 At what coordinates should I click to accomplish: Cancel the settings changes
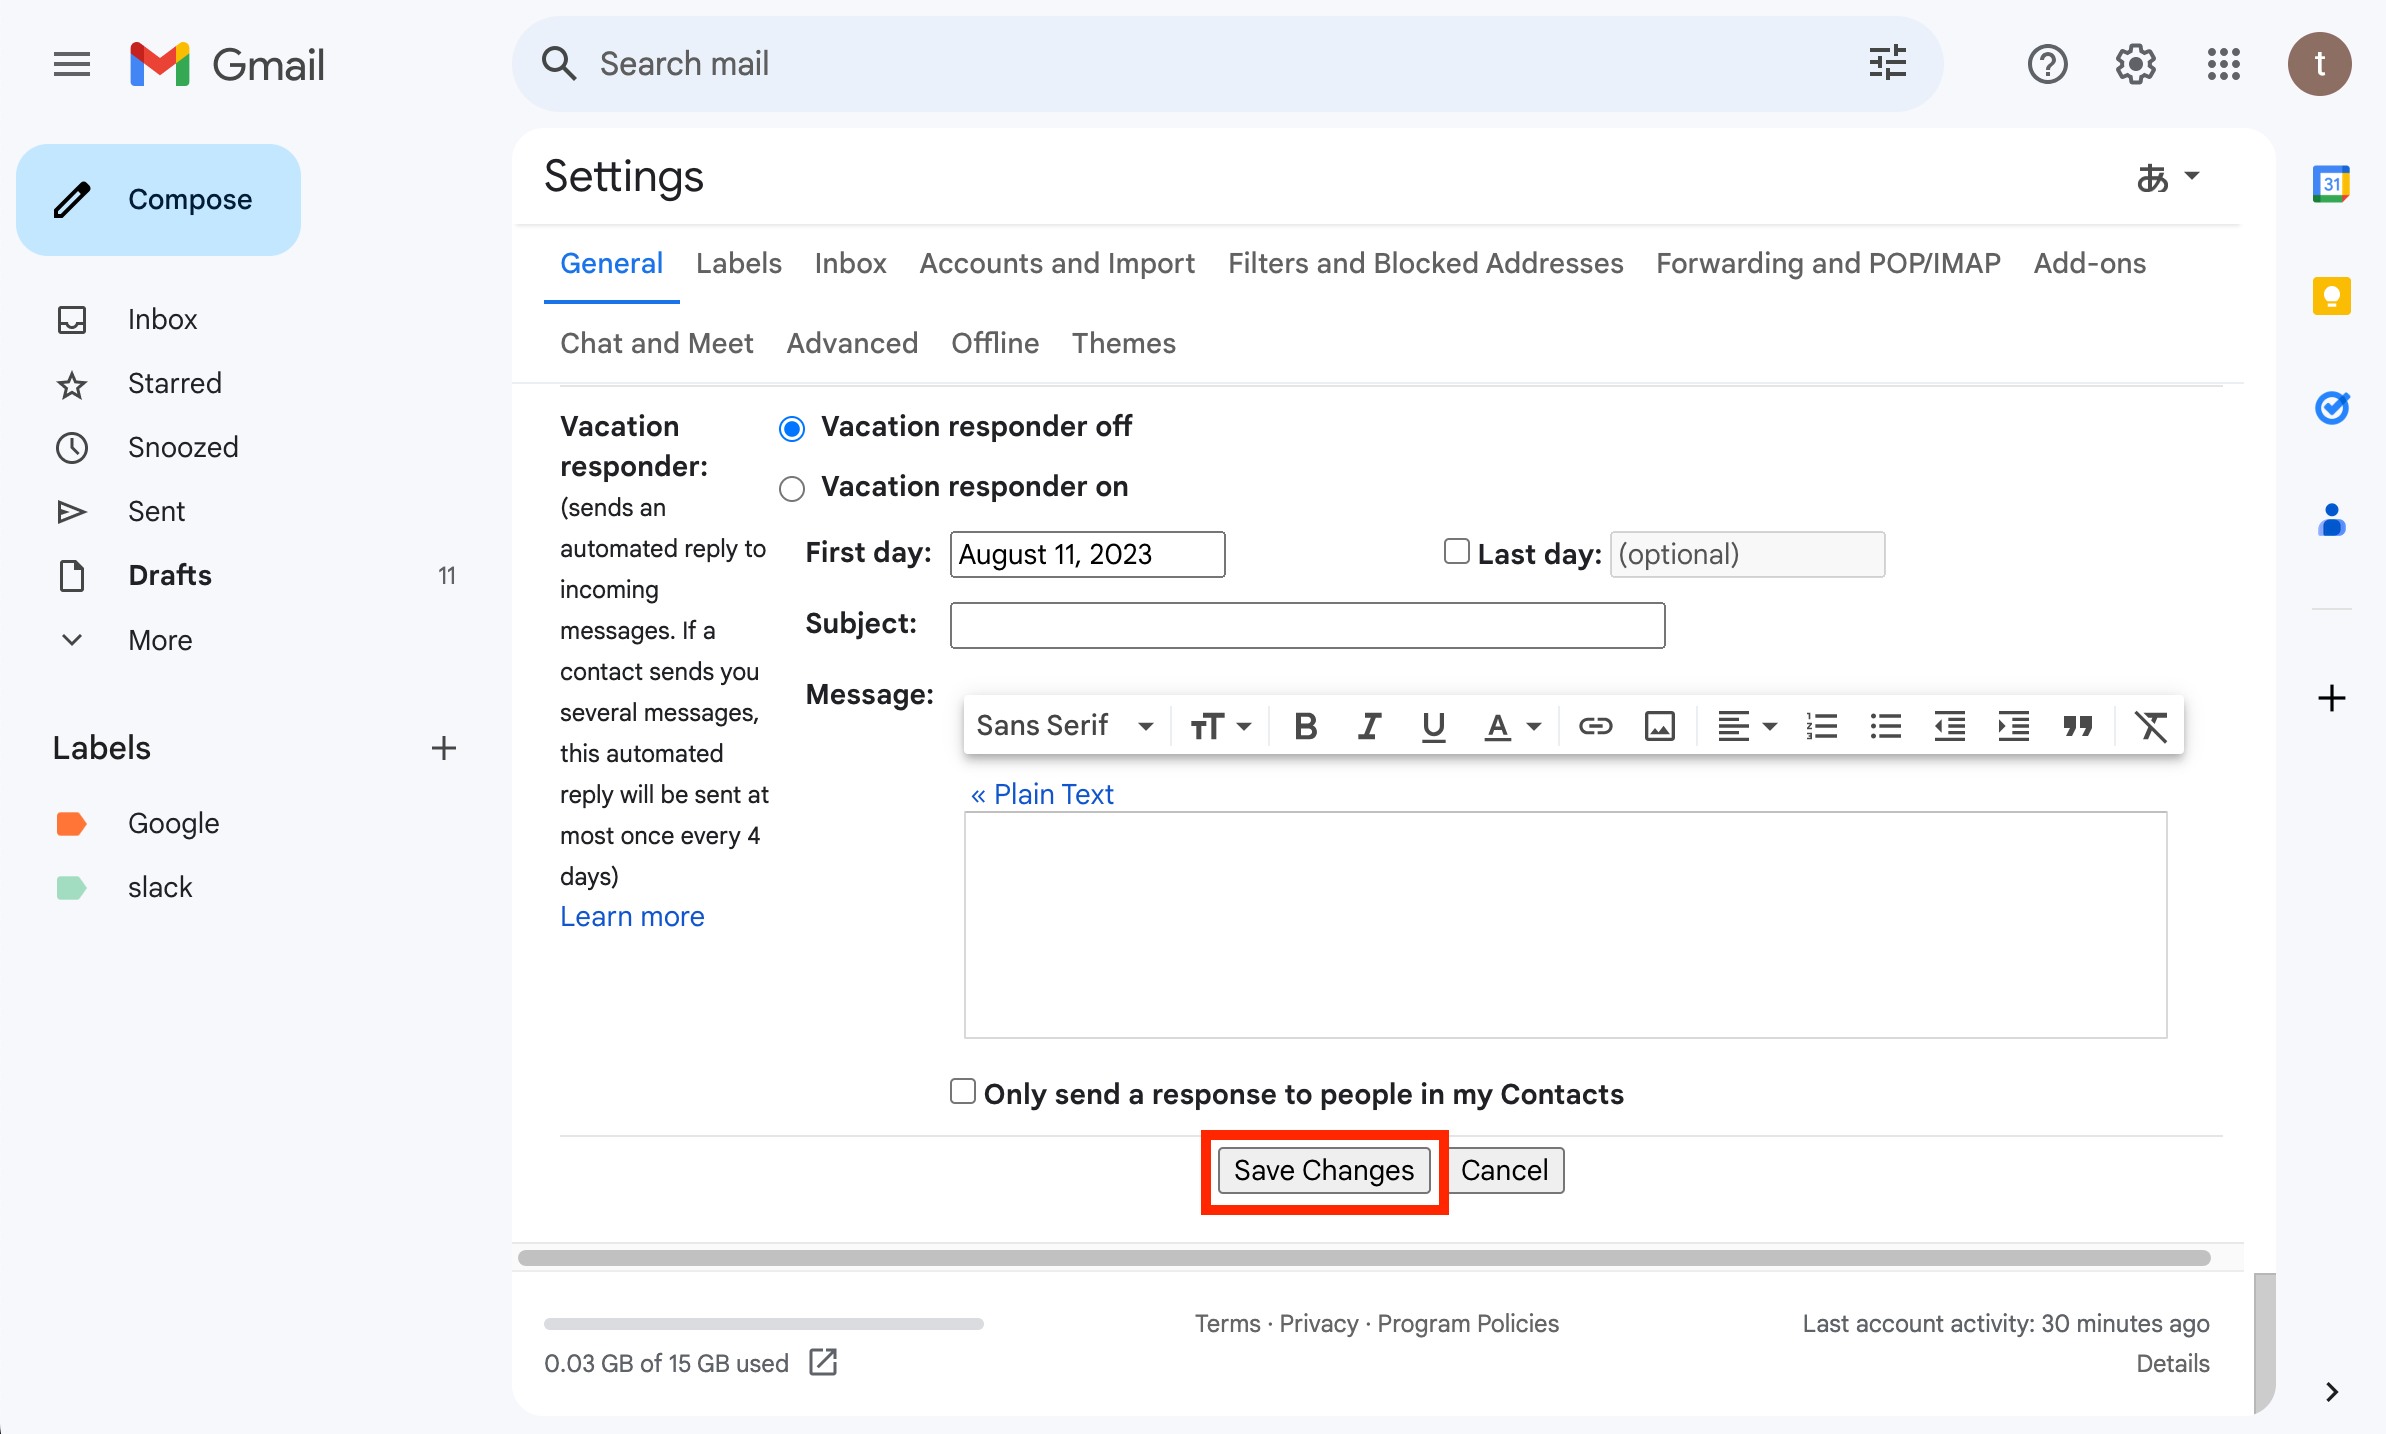pos(1505,1171)
